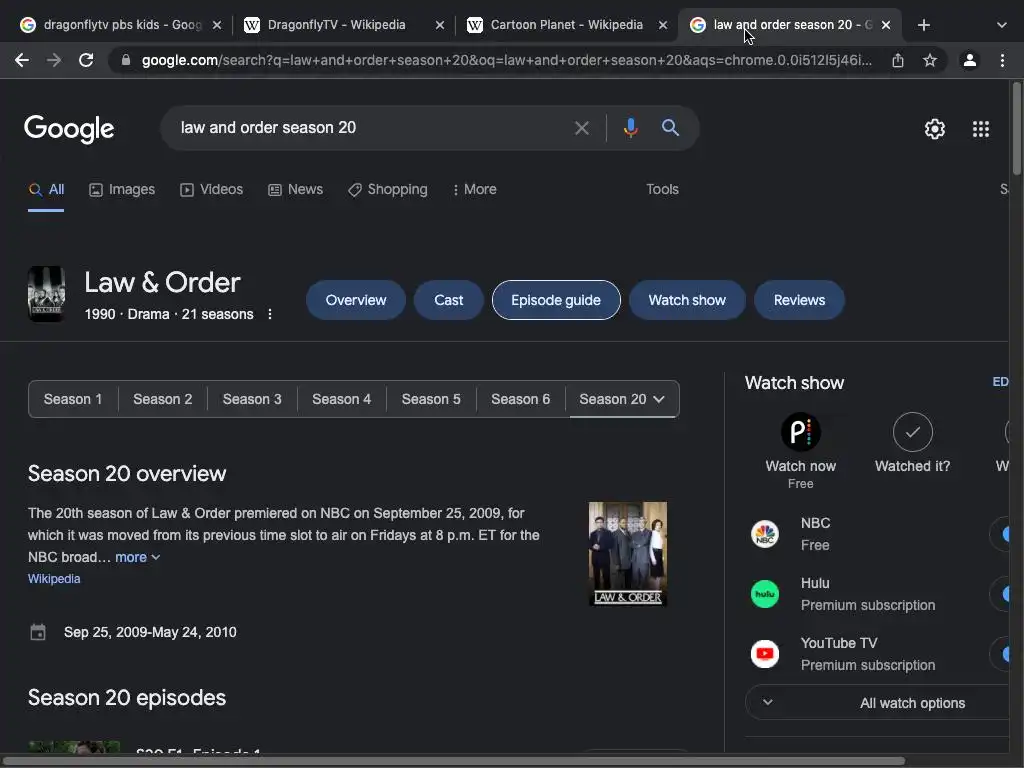Close the Cartoon Planet Wikipedia tab
This screenshot has width=1024, height=768.
(663, 25)
